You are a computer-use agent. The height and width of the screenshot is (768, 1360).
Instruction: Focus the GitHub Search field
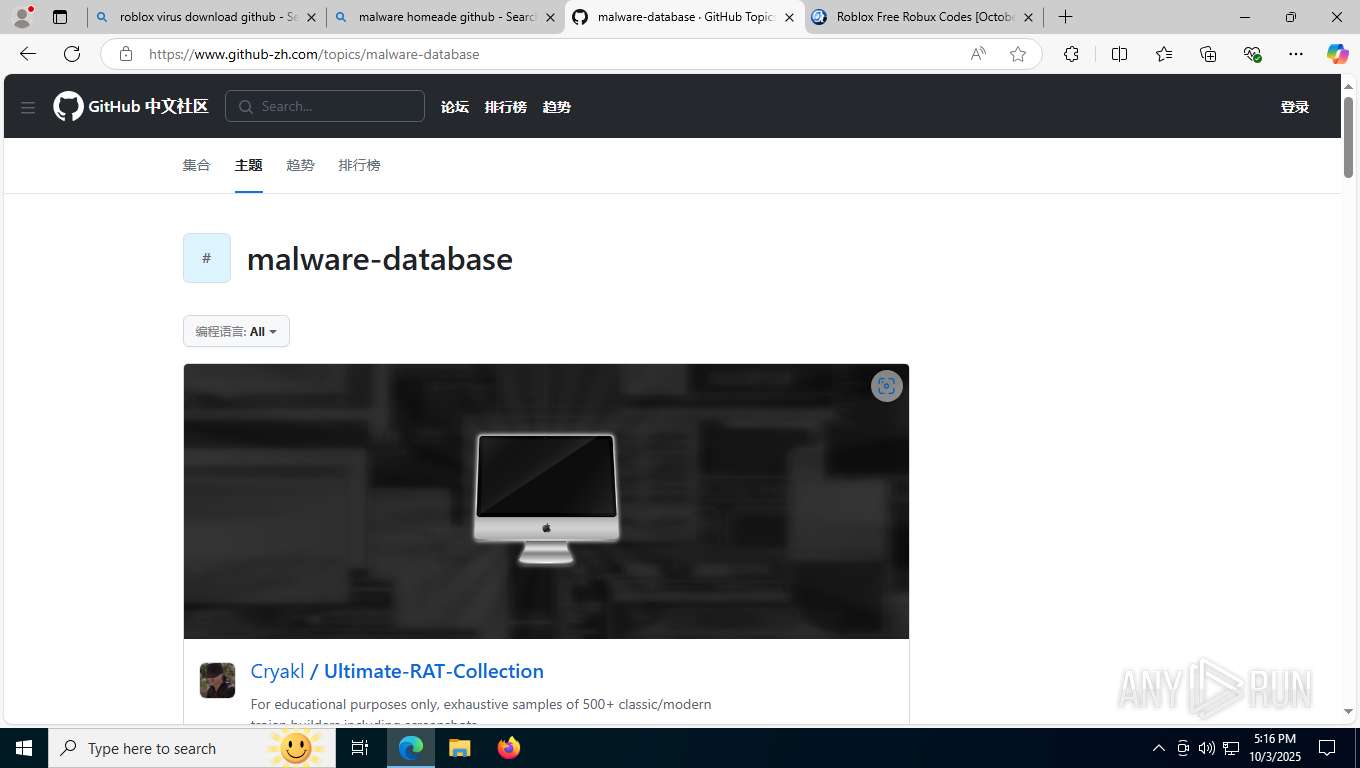325,106
